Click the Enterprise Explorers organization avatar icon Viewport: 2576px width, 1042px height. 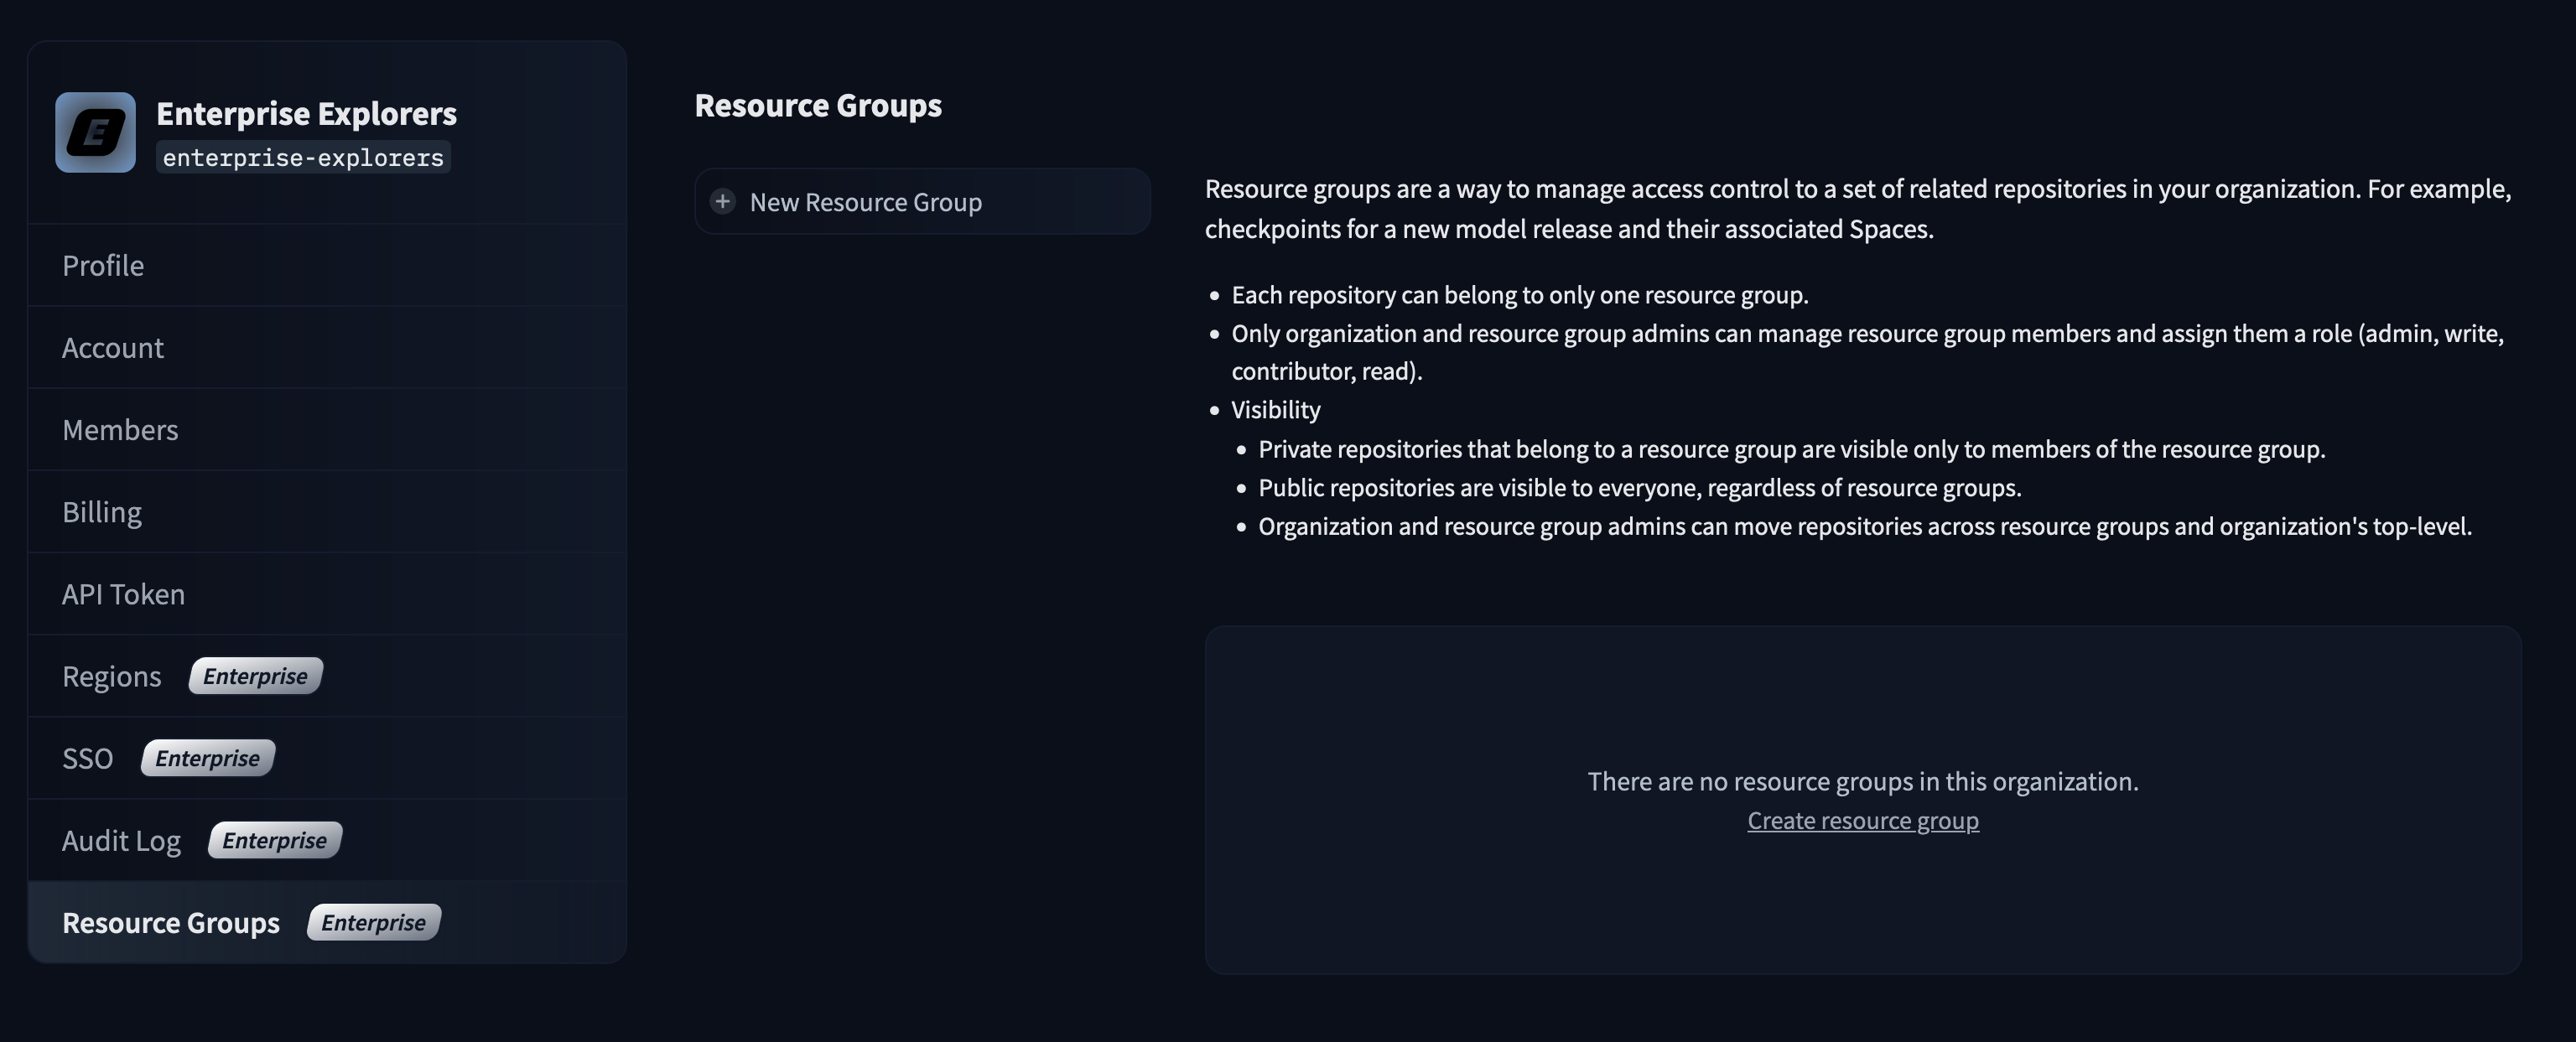pos(95,132)
